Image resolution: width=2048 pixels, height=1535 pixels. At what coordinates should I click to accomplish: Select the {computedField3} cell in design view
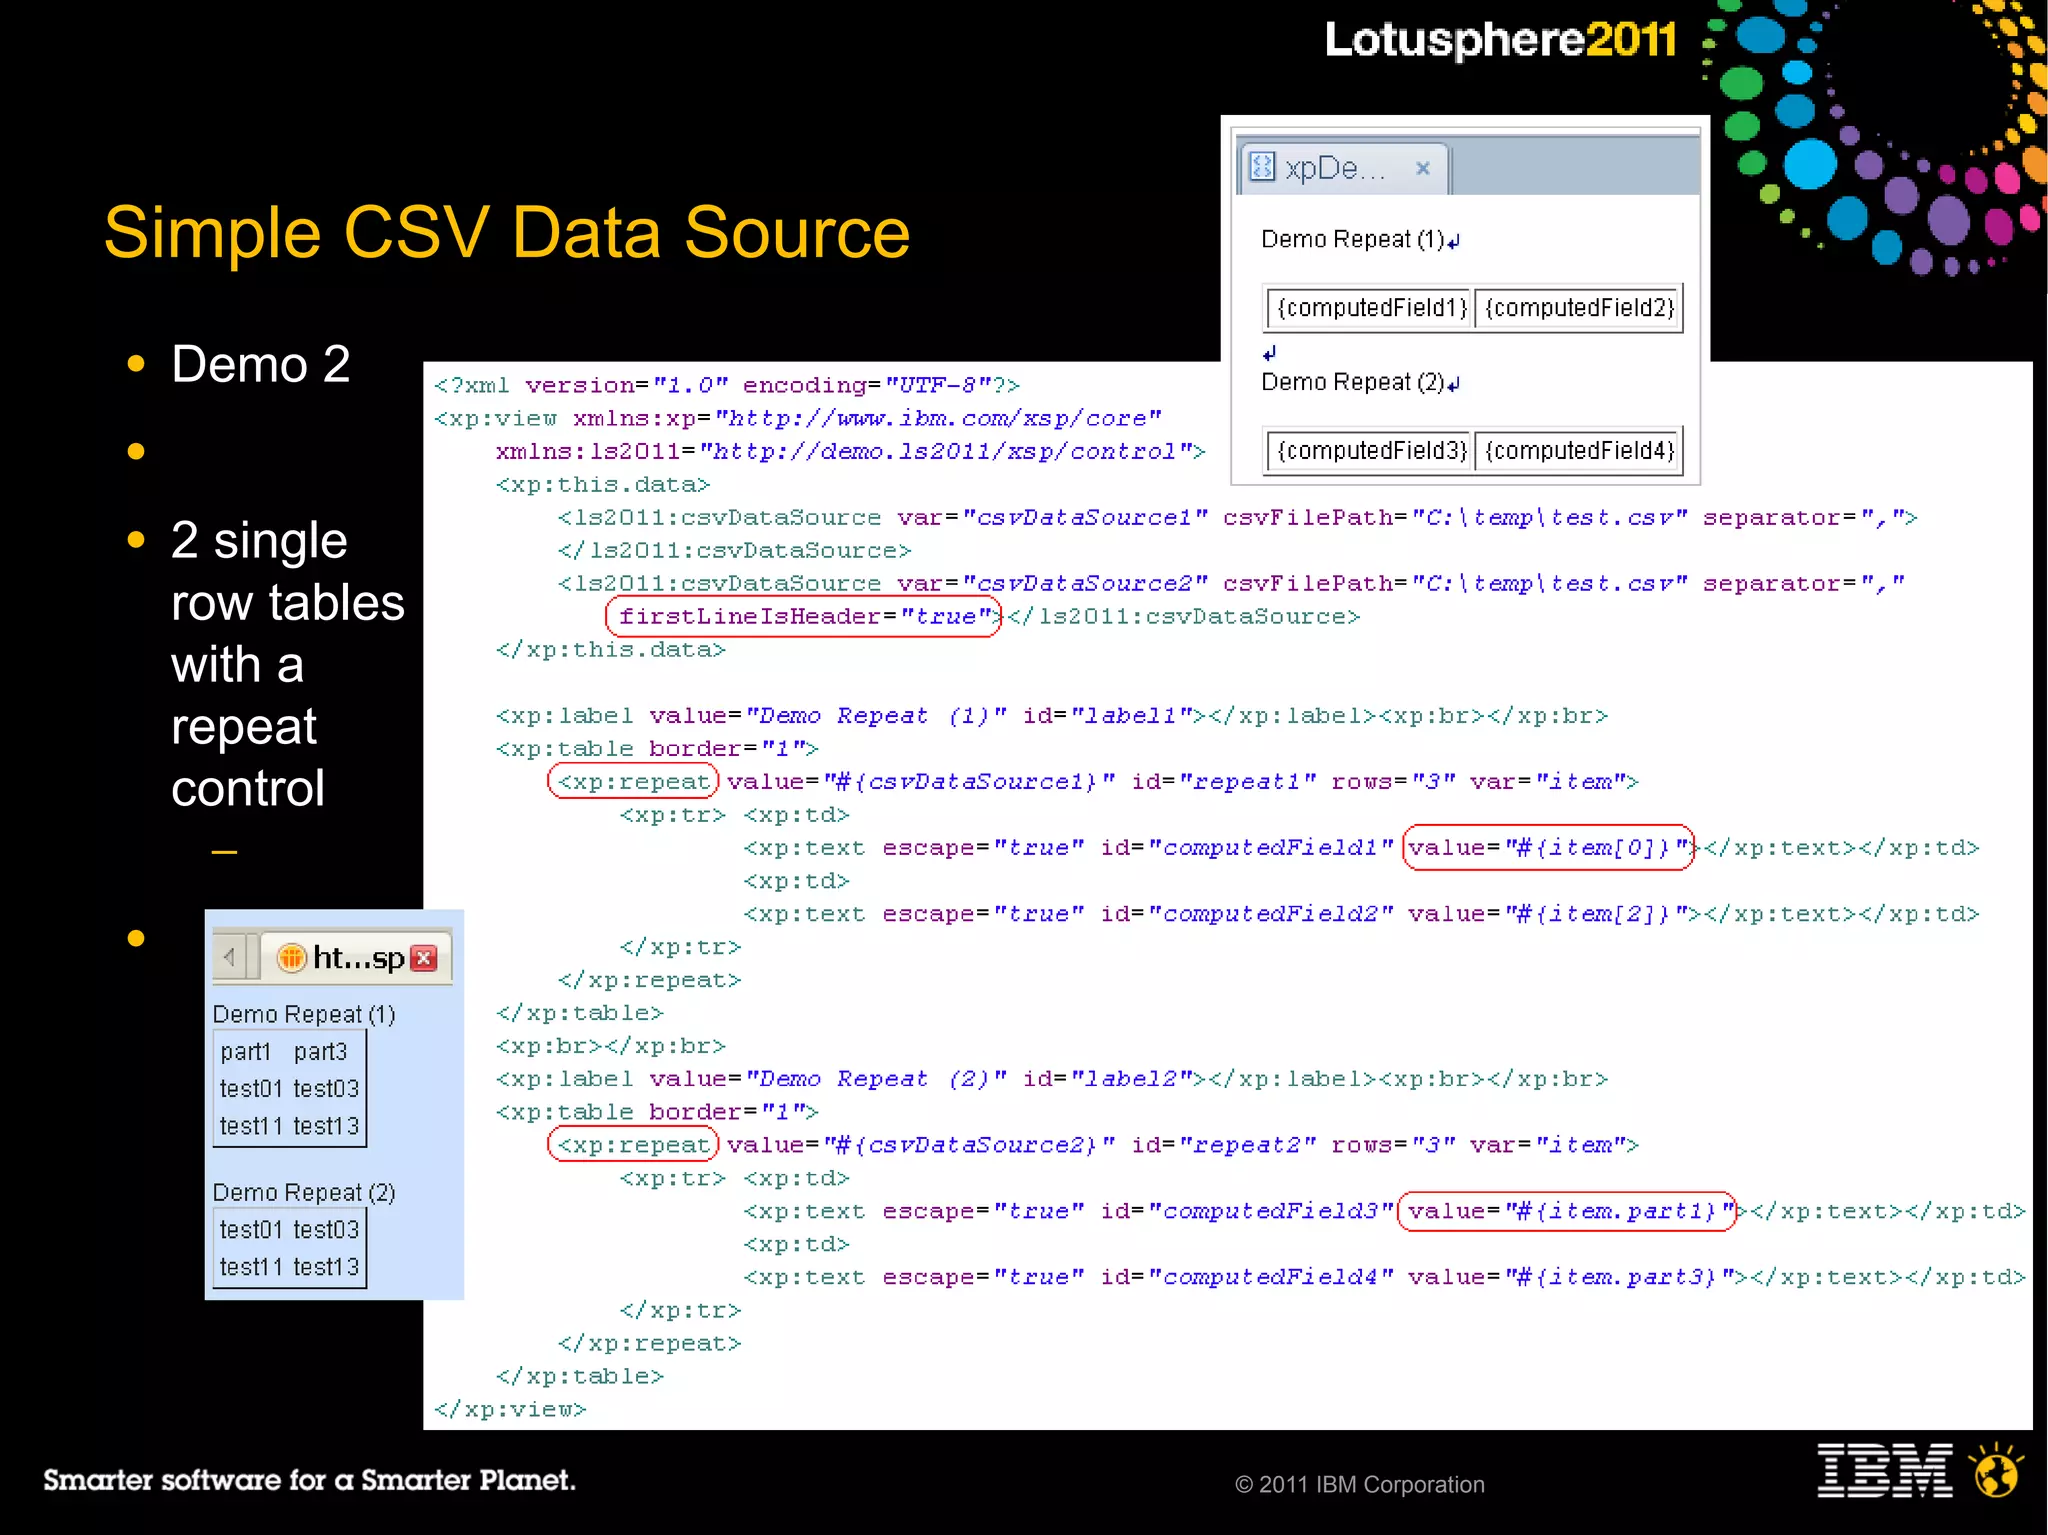[1371, 450]
